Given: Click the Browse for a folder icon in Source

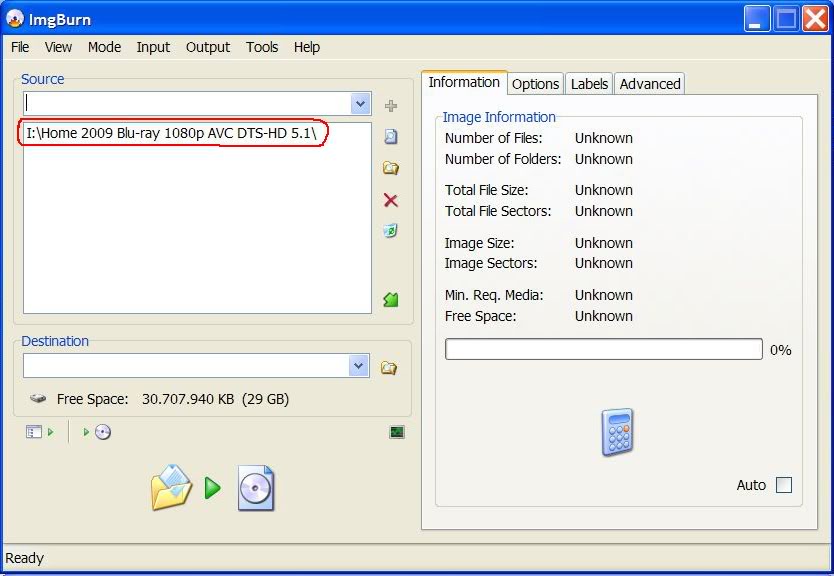Looking at the screenshot, I should click(x=391, y=168).
